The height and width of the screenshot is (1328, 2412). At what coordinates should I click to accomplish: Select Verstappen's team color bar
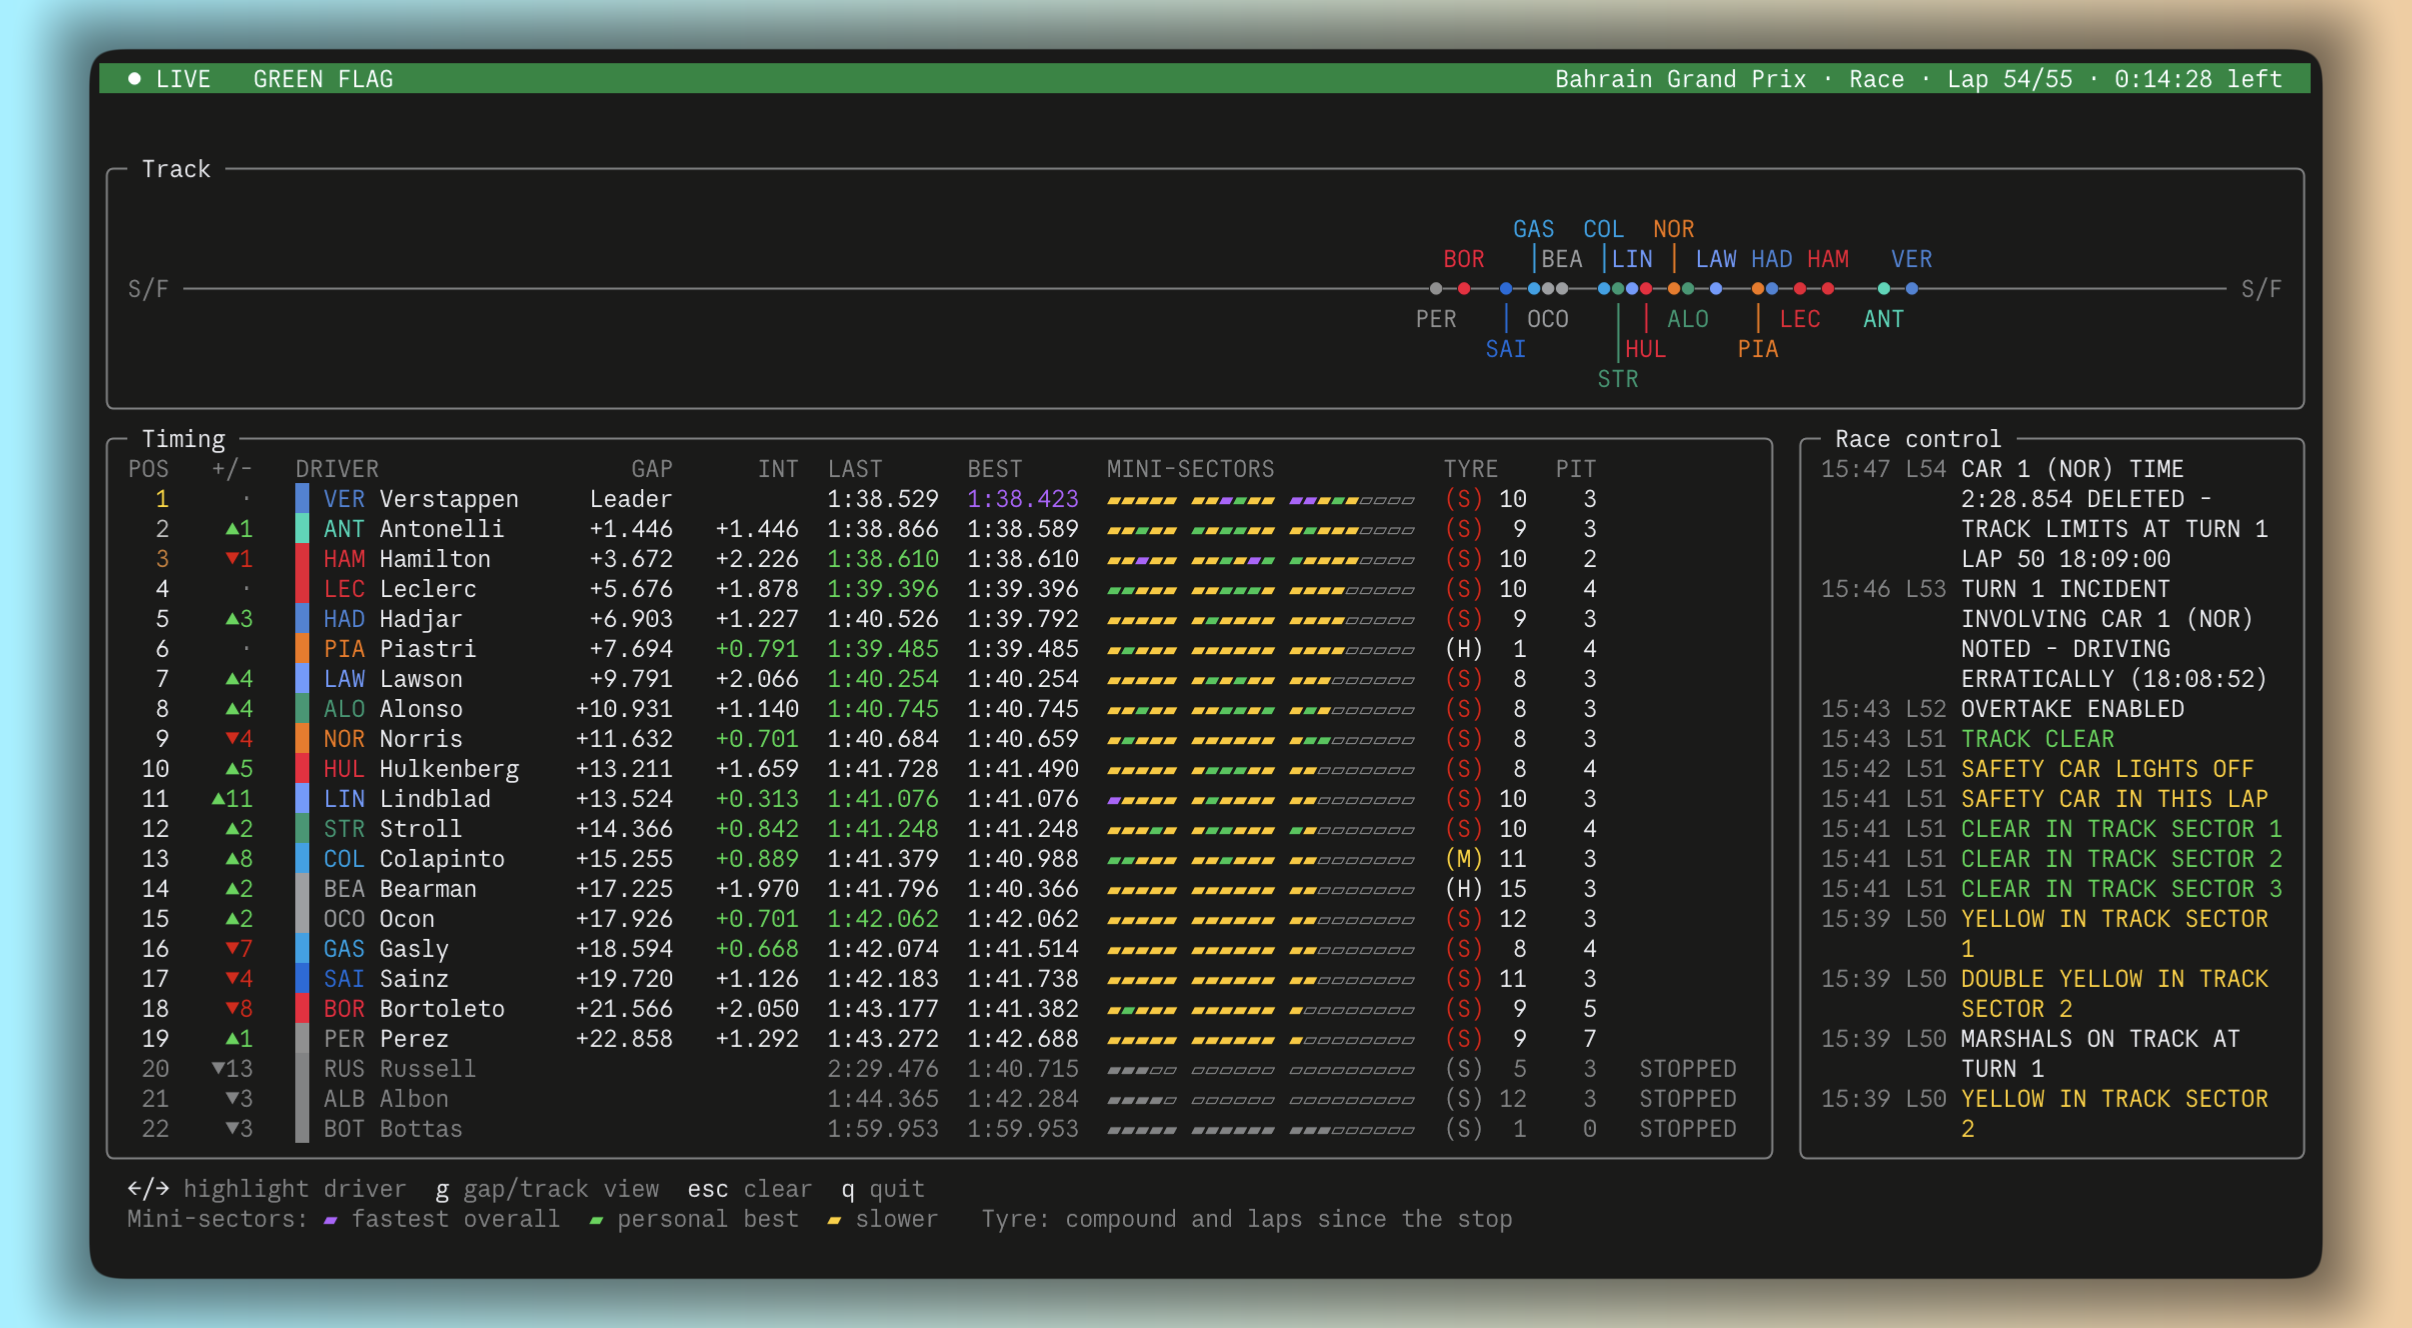tap(302, 499)
